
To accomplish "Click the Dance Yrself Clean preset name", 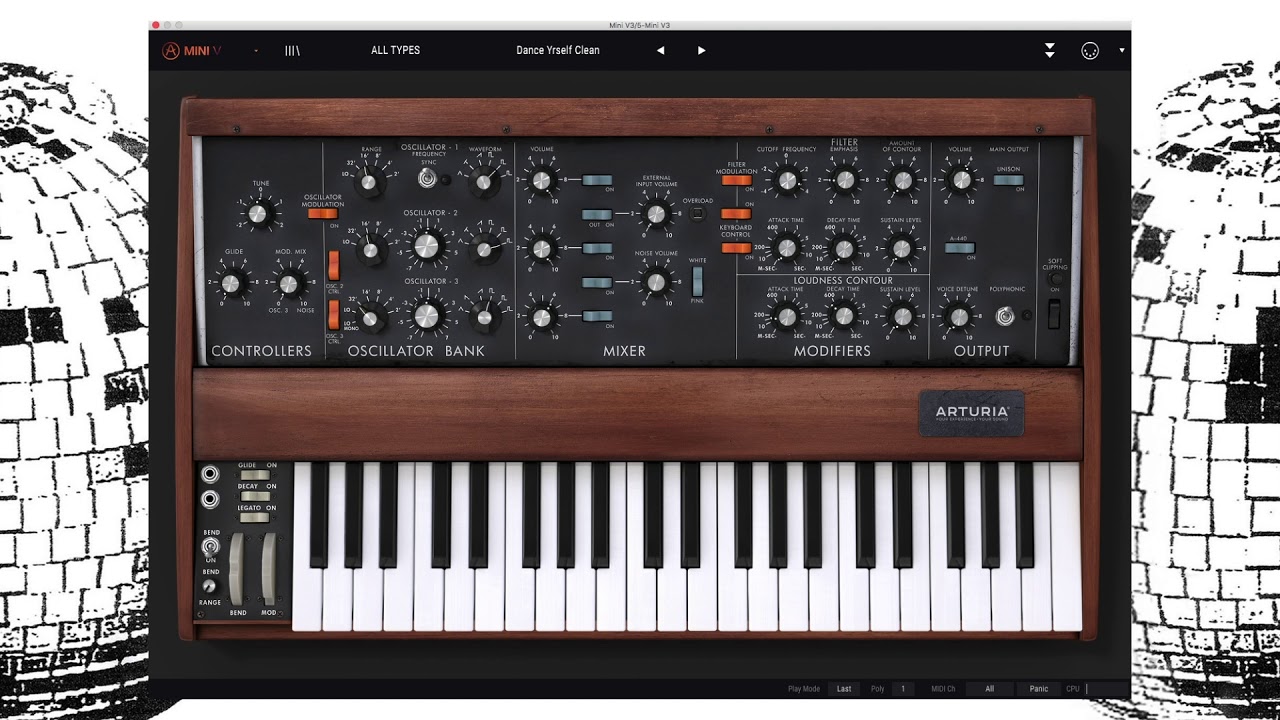I will coord(558,50).
